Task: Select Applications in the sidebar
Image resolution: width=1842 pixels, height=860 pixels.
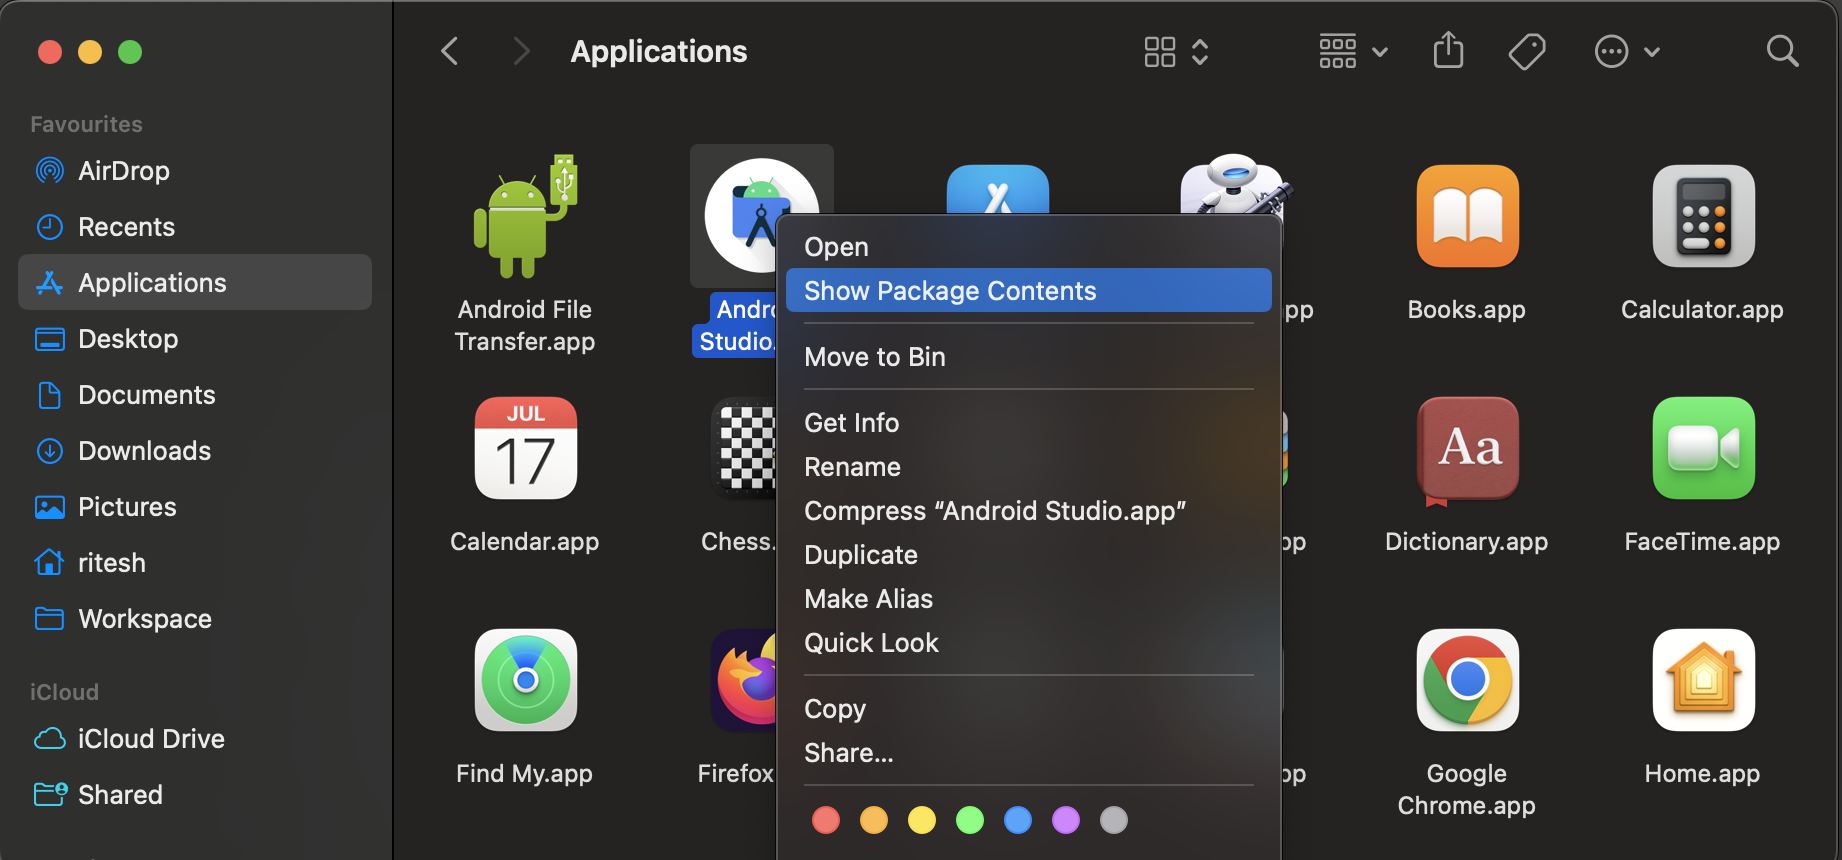Action: [195, 283]
